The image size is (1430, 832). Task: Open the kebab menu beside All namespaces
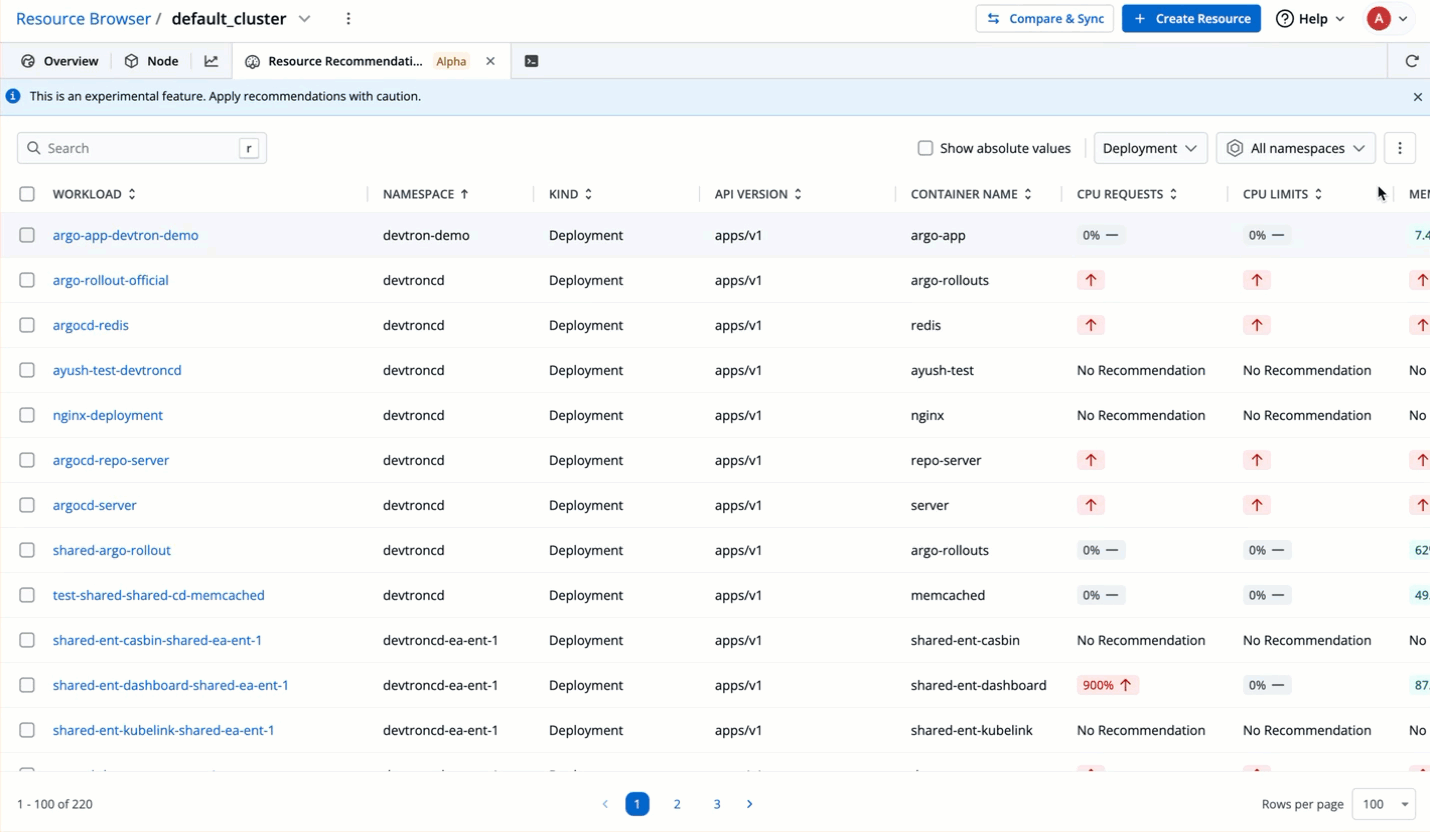pyautogui.click(x=1400, y=148)
